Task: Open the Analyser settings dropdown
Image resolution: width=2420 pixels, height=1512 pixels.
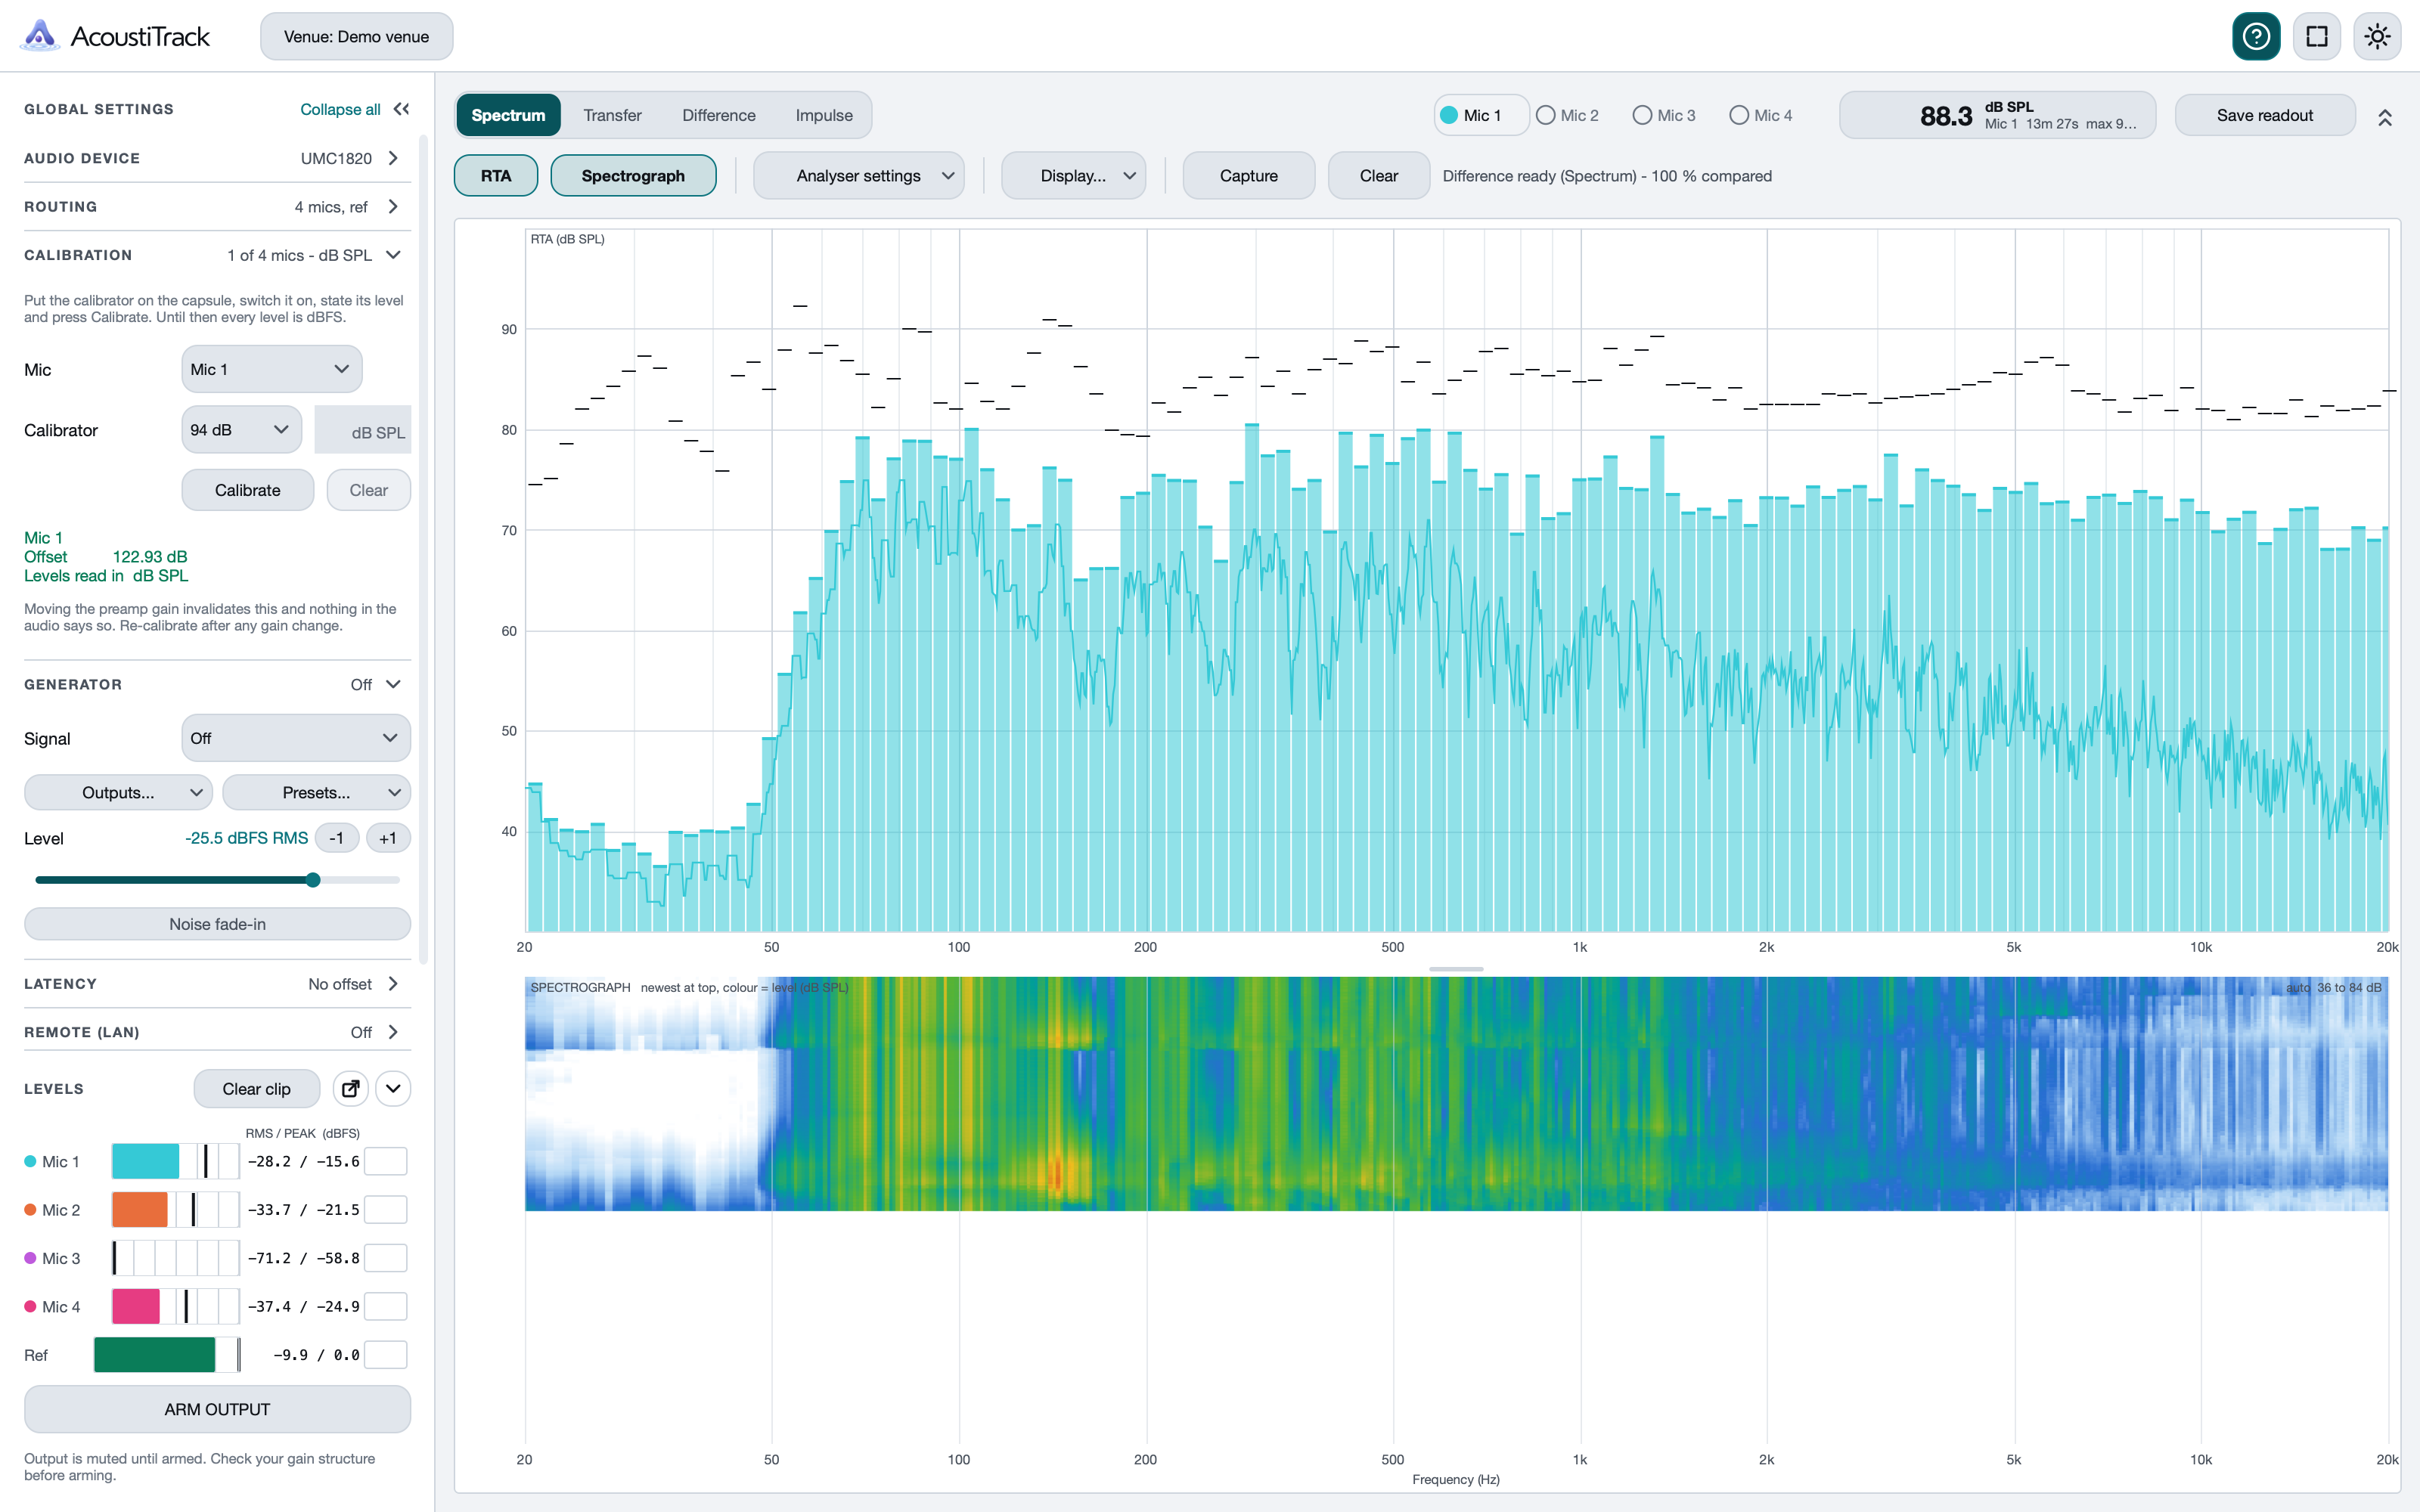Action: 859,175
